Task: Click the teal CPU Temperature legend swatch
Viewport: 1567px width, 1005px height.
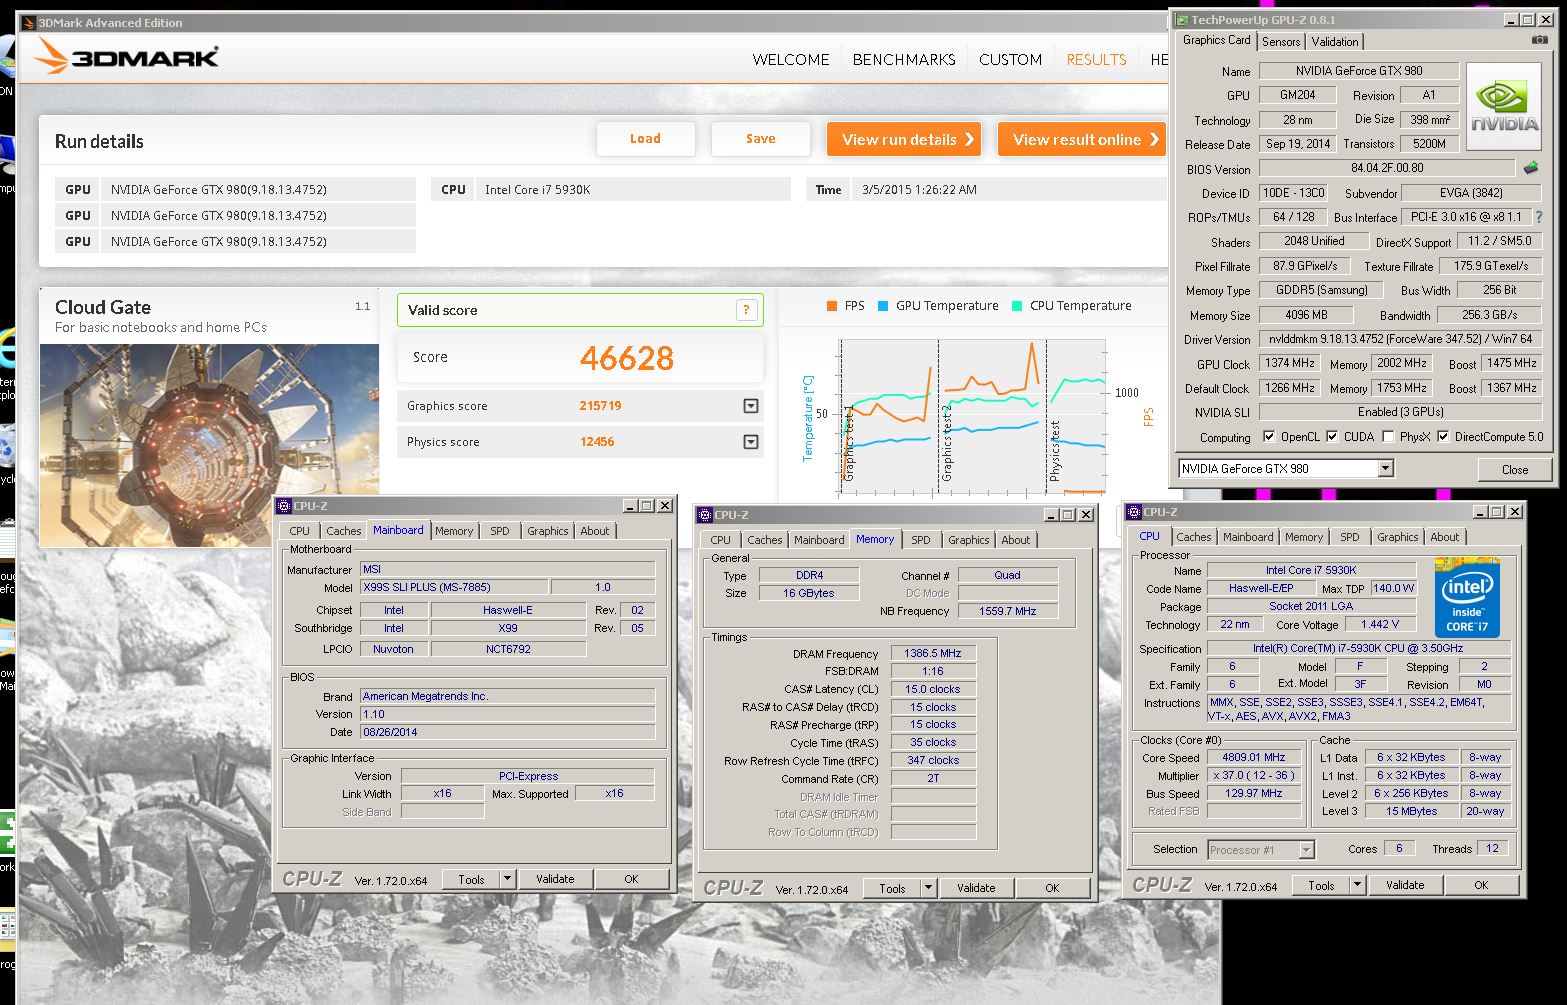Action: (x=1017, y=306)
